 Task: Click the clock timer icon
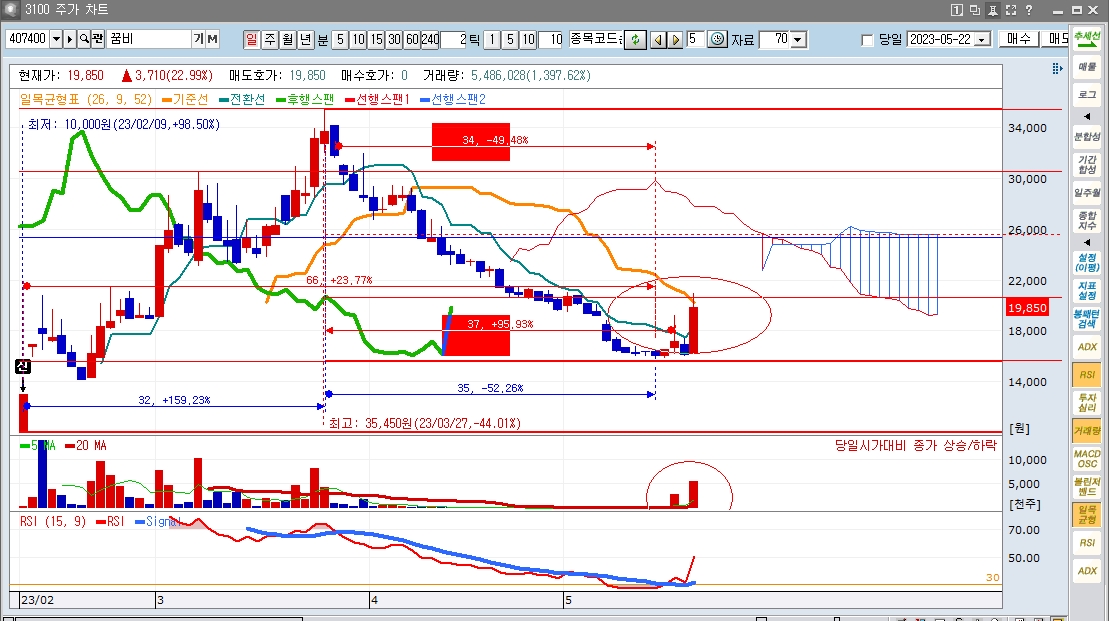pyautogui.click(x=717, y=39)
